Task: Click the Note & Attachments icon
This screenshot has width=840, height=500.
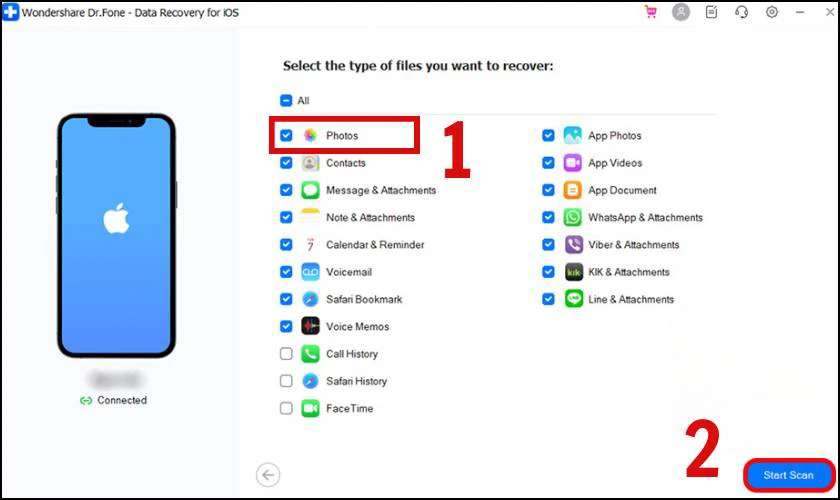Action: click(x=310, y=218)
